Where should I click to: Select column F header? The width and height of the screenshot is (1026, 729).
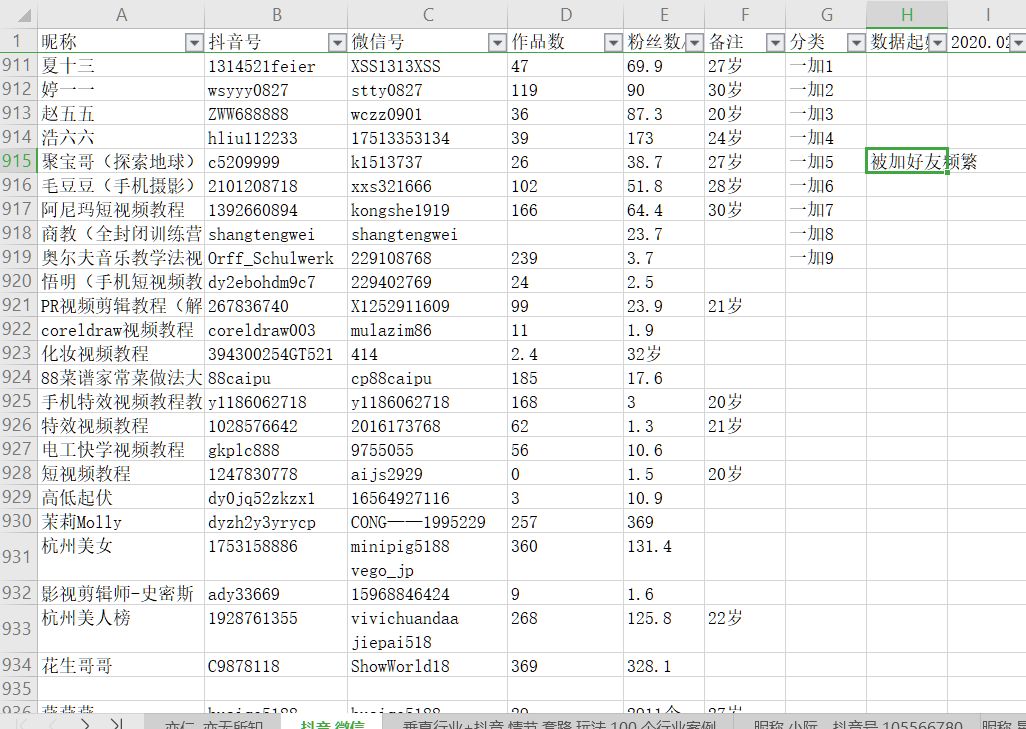click(x=745, y=14)
